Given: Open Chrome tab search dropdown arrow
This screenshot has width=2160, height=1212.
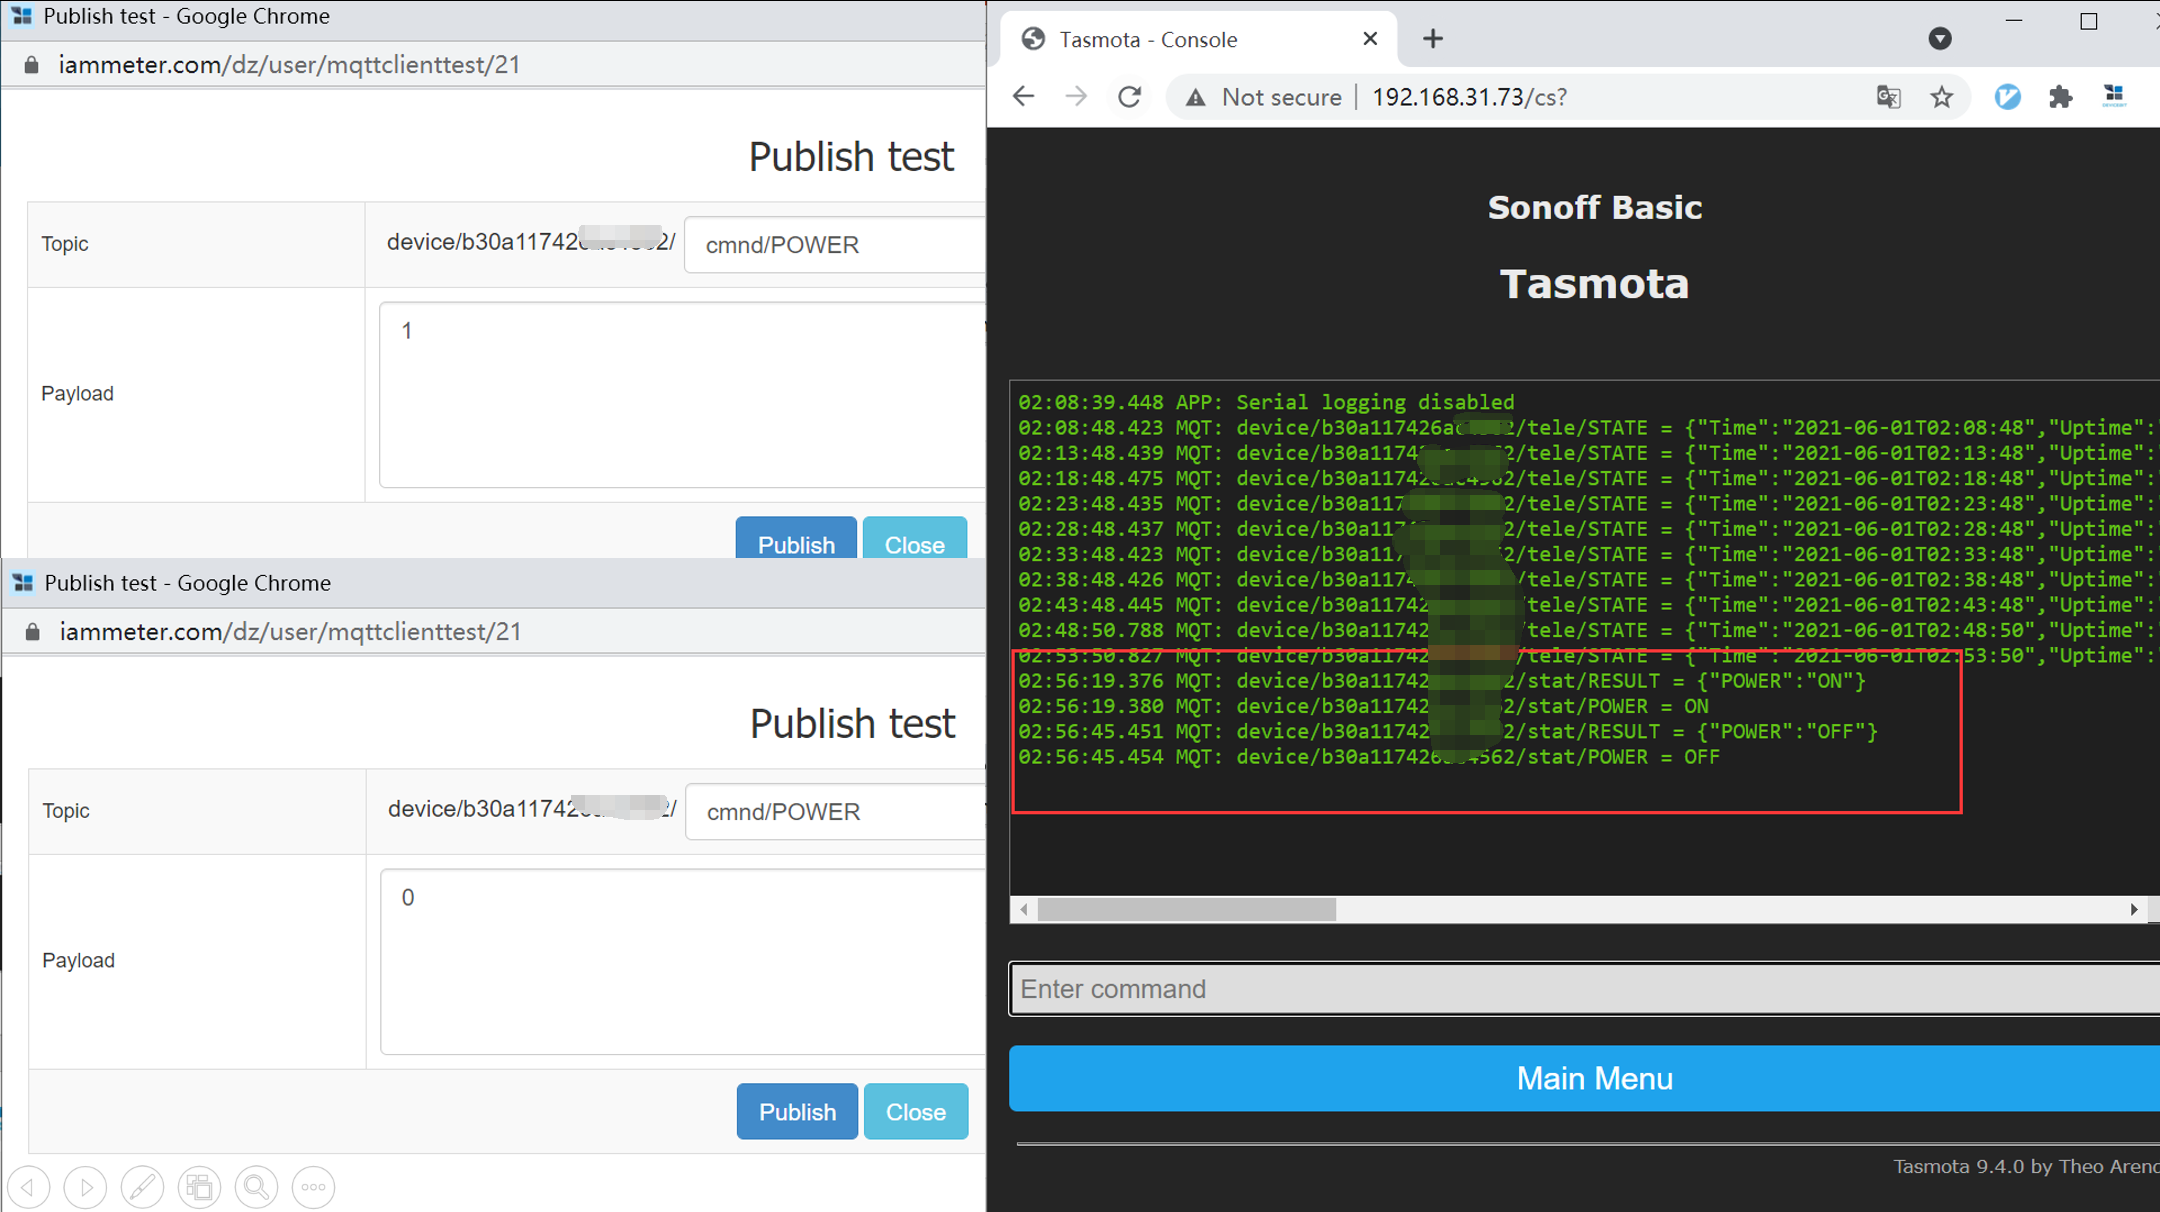Looking at the screenshot, I should click(1939, 39).
